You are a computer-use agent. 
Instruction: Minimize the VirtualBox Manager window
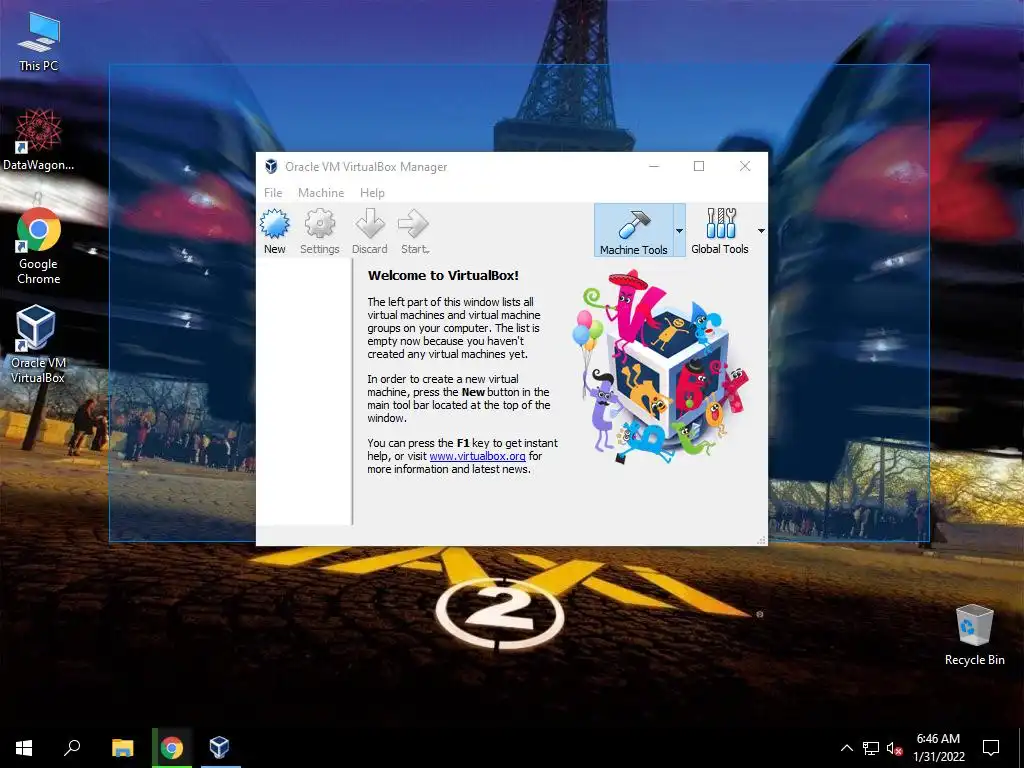click(654, 167)
